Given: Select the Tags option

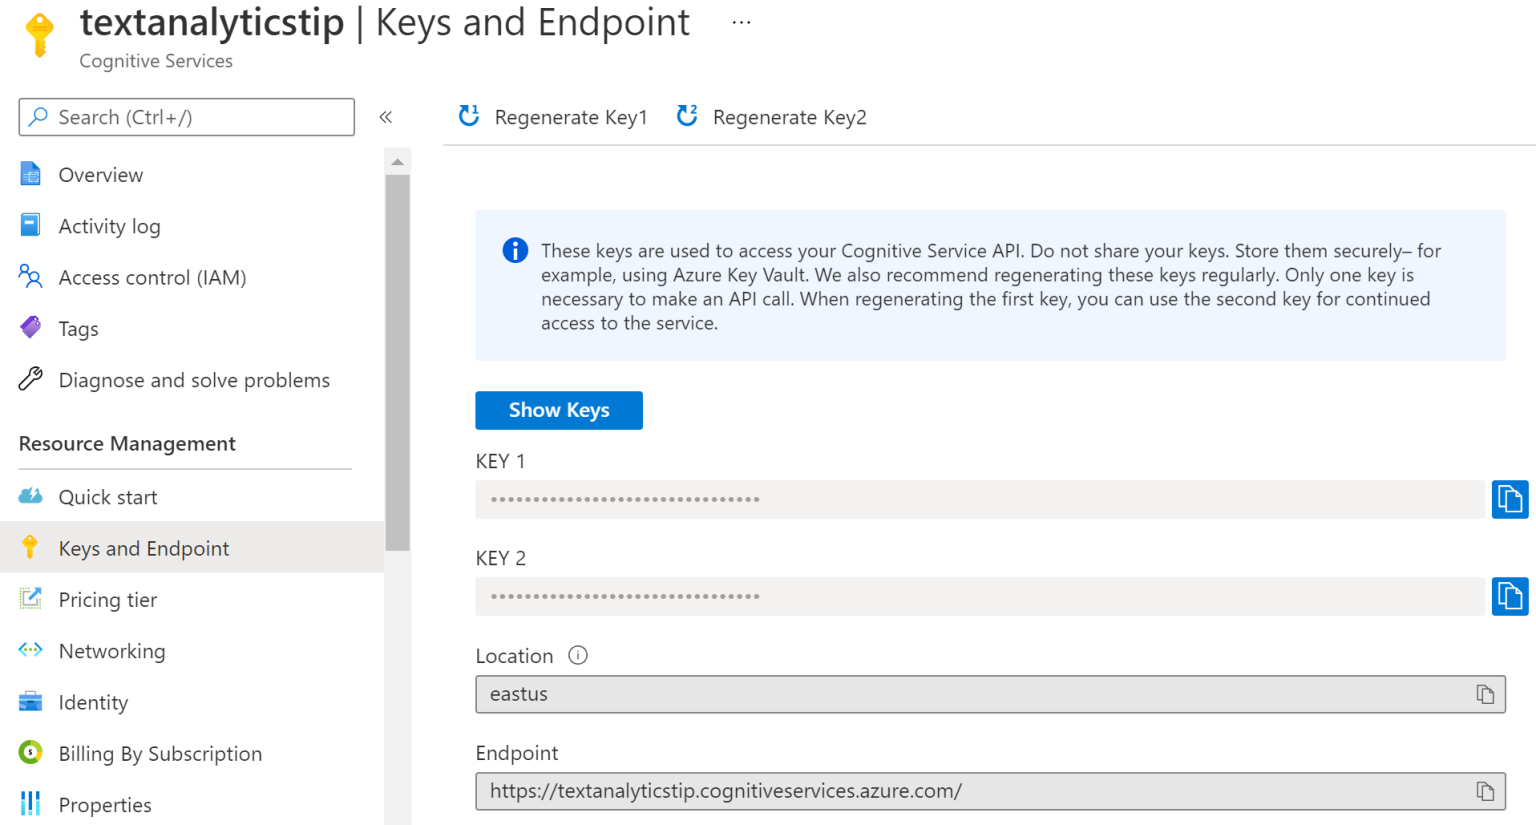Looking at the screenshot, I should [x=78, y=328].
